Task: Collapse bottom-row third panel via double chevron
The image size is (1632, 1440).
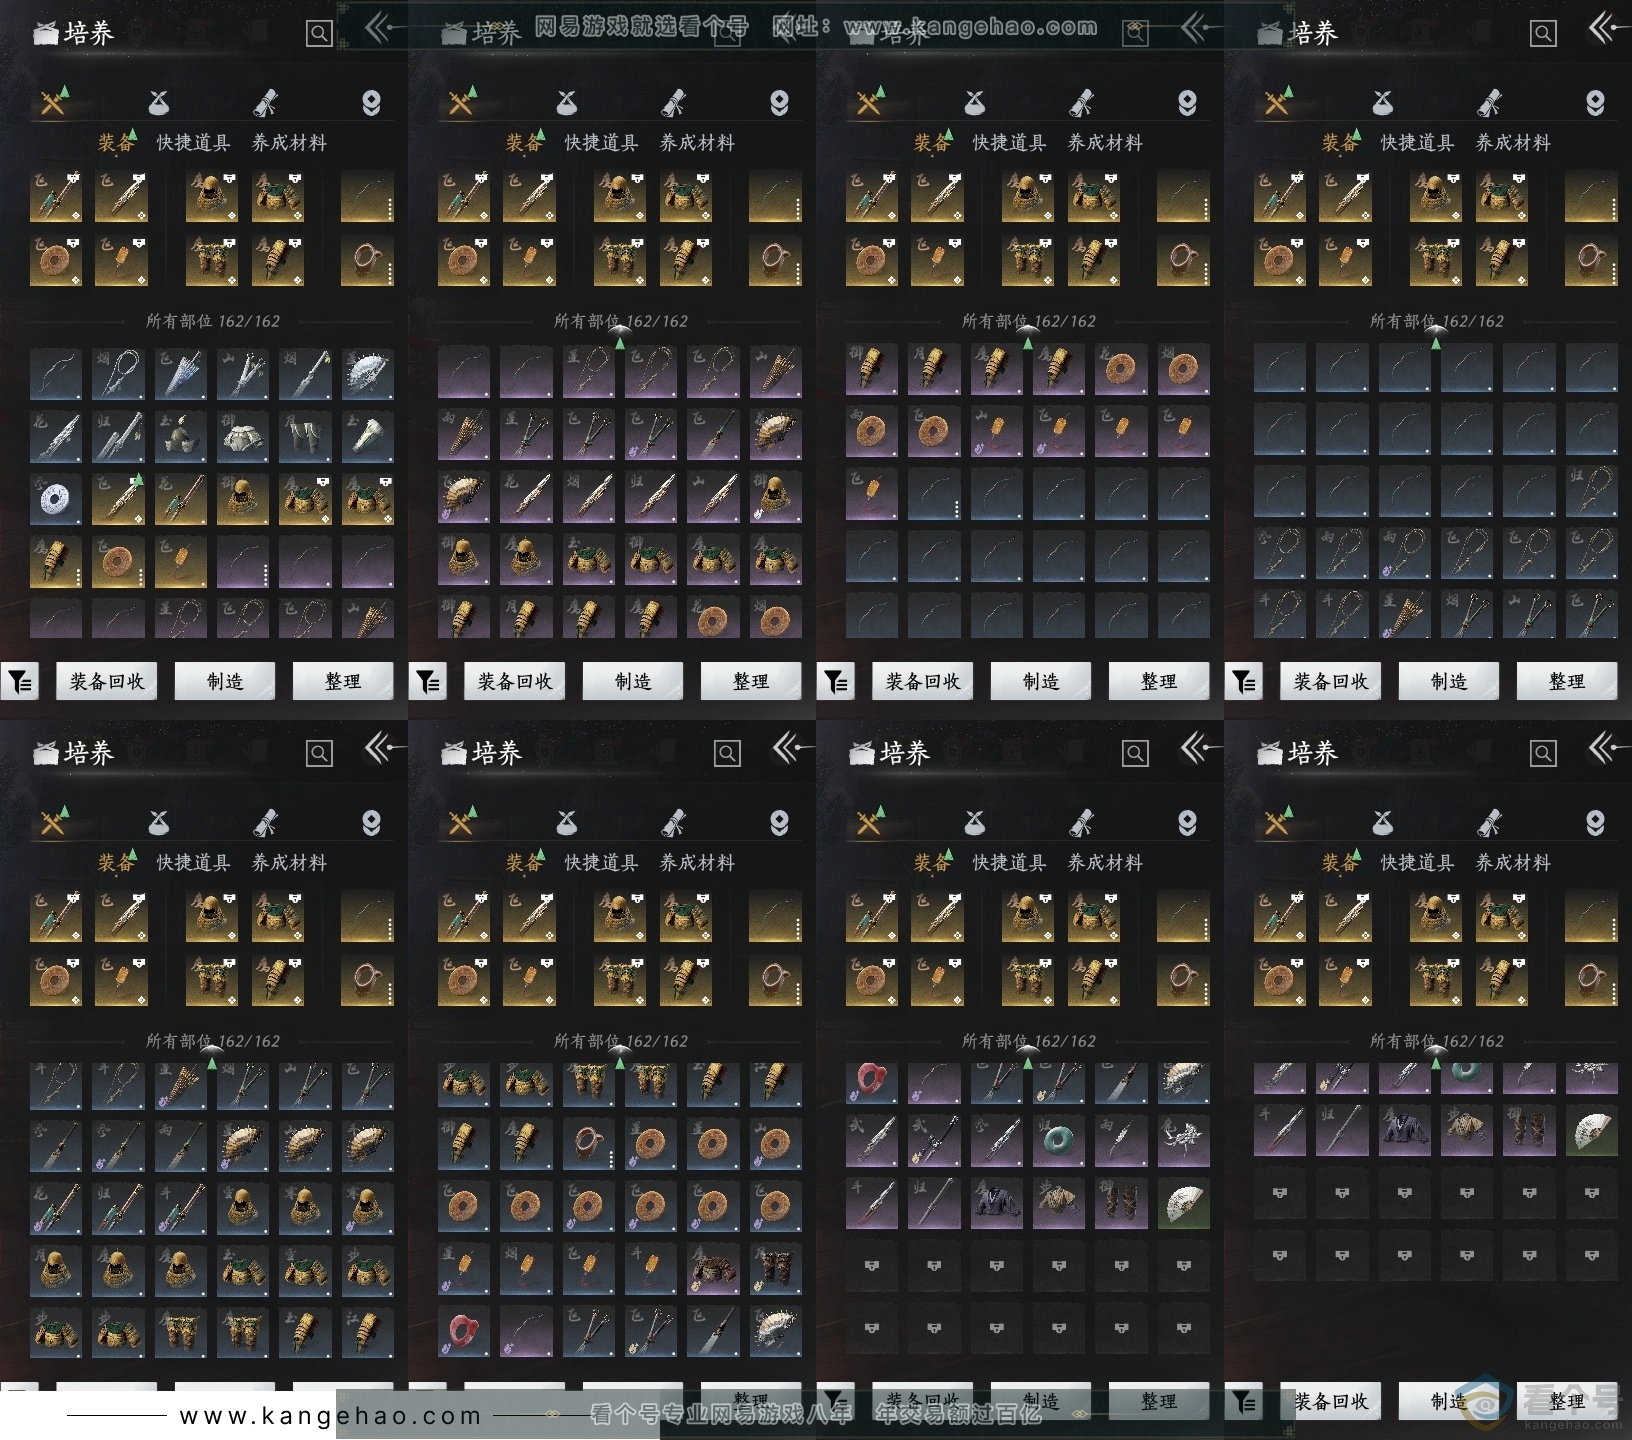Action: click(x=1197, y=748)
